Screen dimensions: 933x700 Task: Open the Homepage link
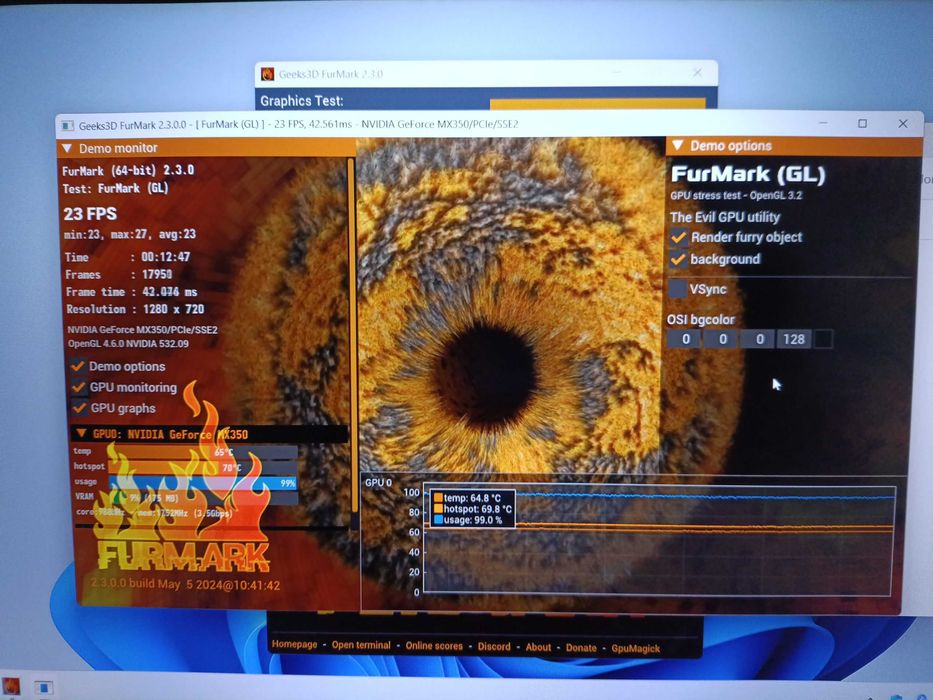(x=295, y=644)
